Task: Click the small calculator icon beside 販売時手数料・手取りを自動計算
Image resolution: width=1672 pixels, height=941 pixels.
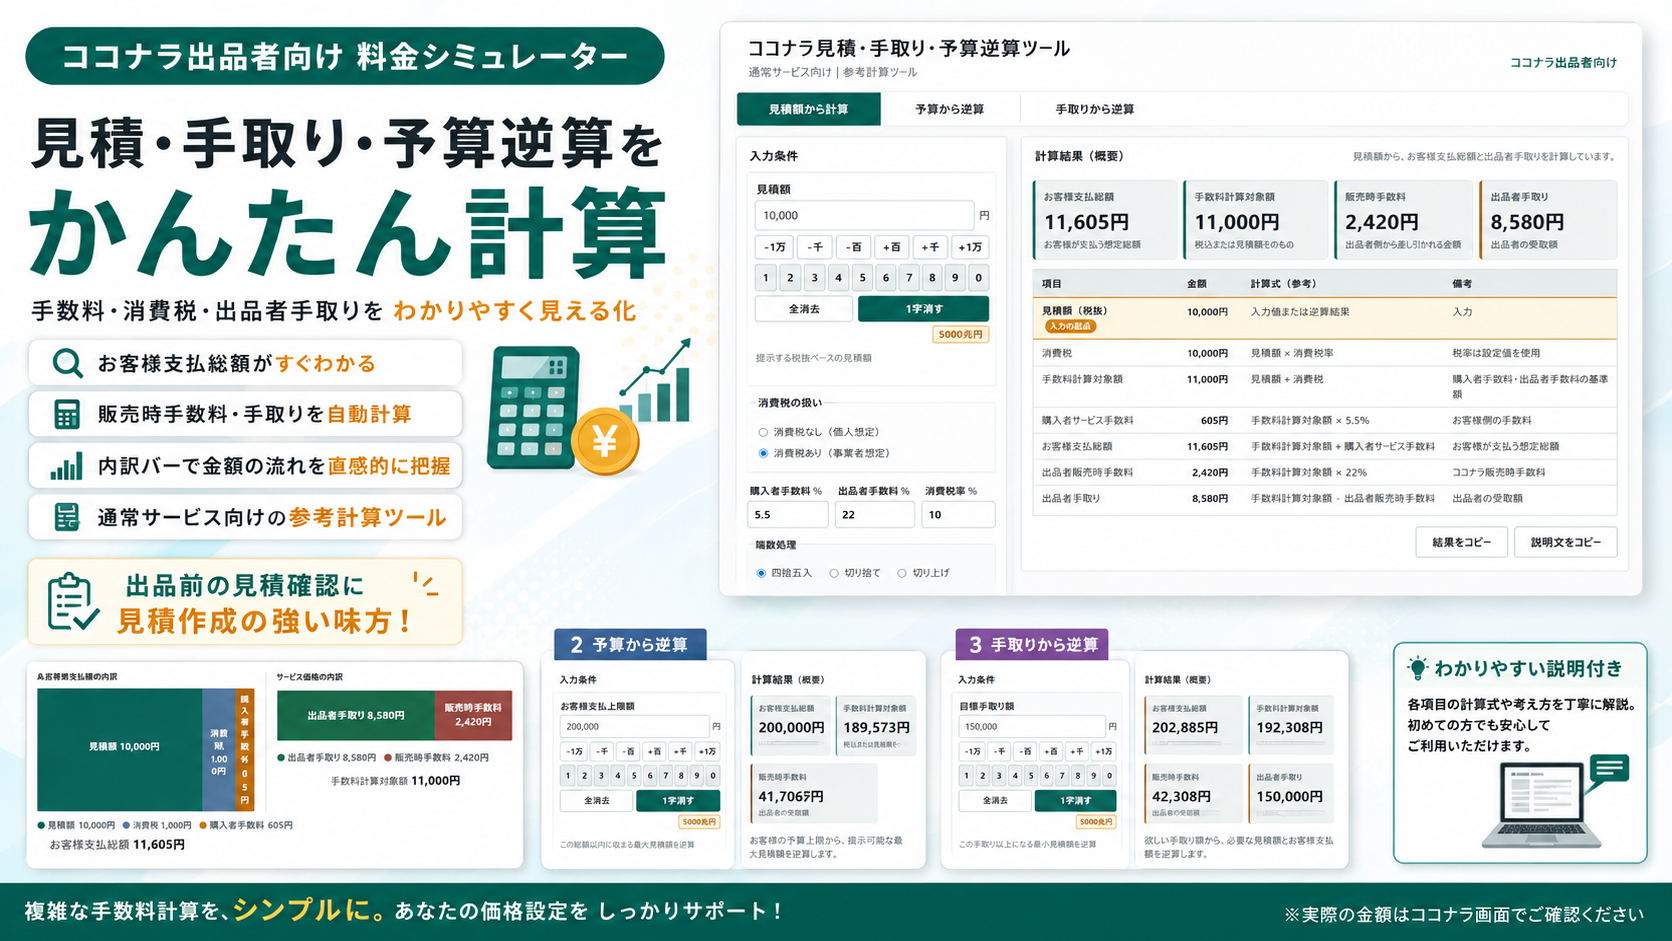Action: point(67,414)
